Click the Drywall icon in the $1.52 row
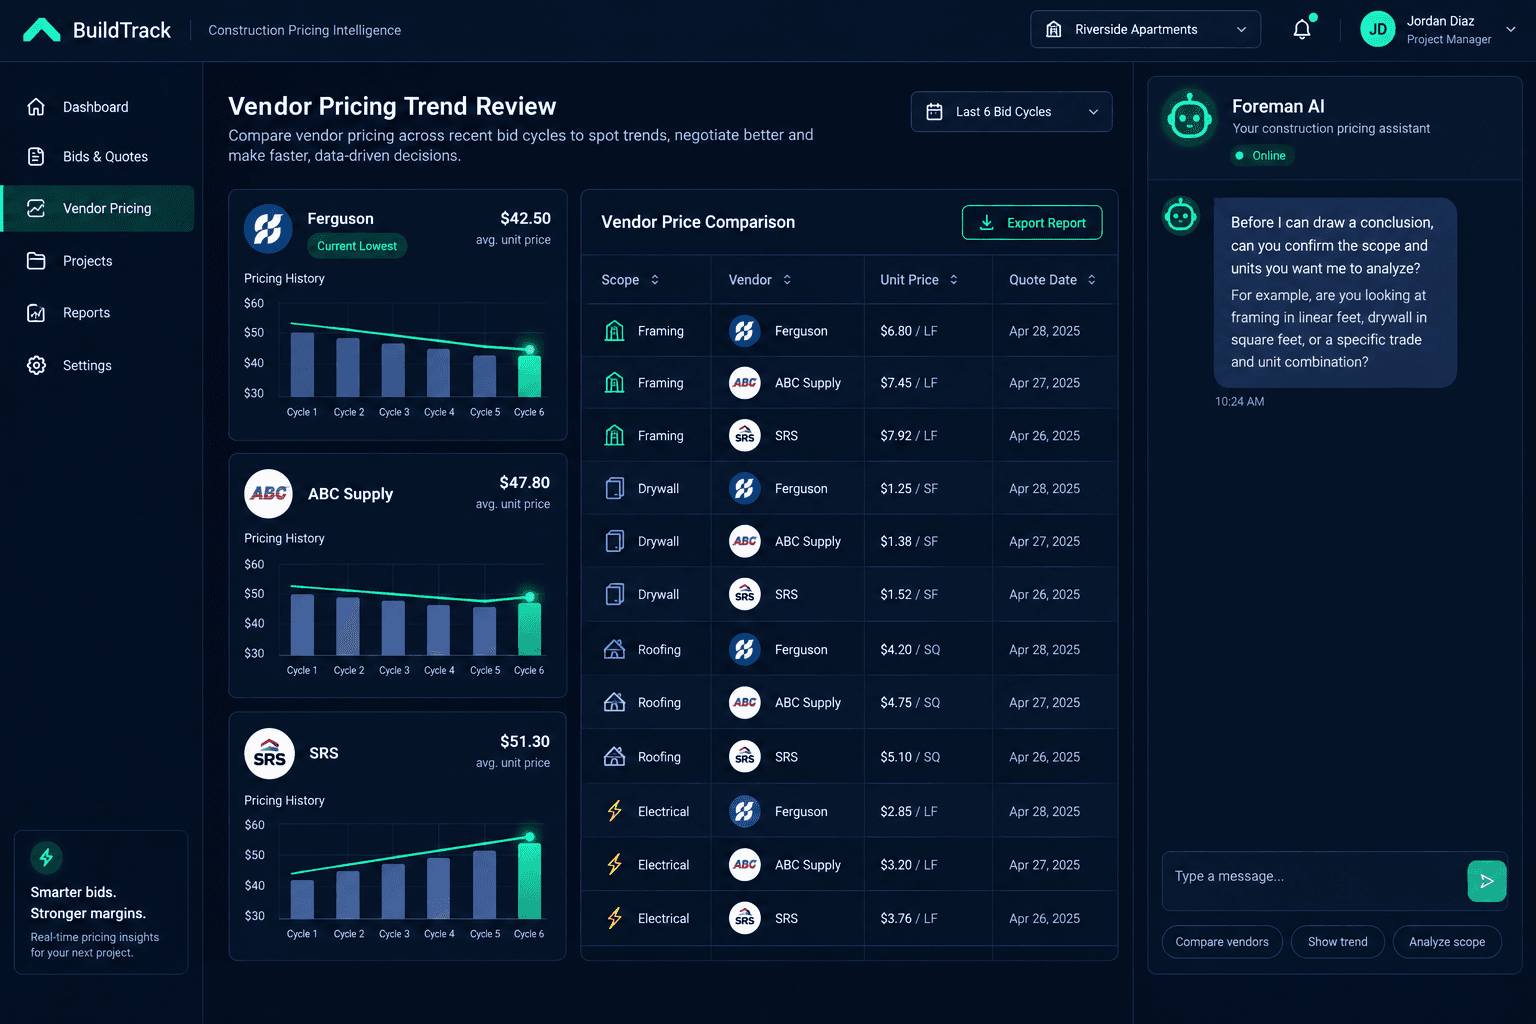The image size is (1536, 1024). (615, 594)
